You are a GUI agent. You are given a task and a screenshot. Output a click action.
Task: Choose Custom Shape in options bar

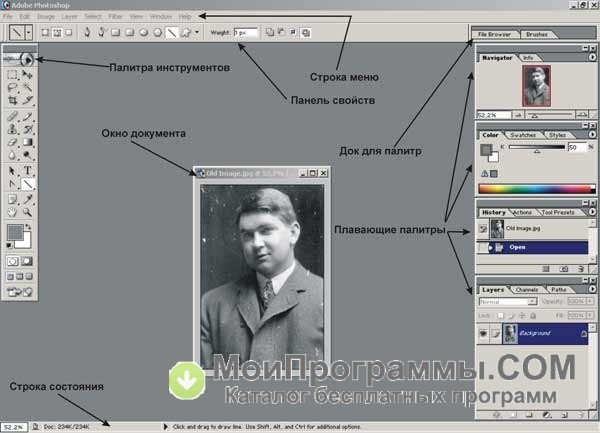[186, 33]
